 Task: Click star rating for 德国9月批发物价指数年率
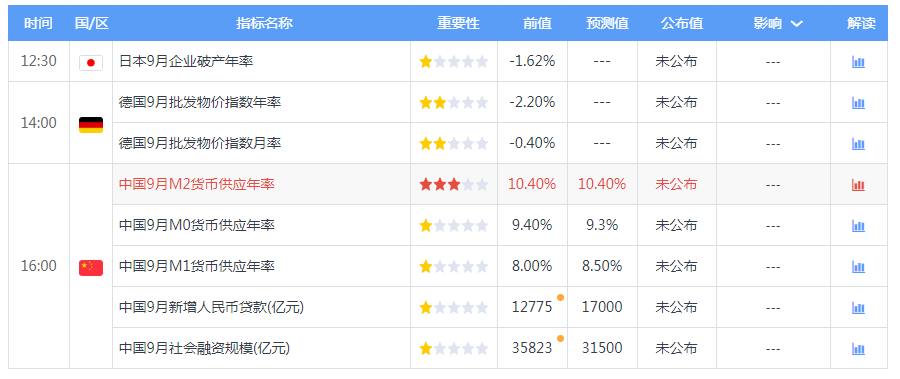[x=453, y=103]
